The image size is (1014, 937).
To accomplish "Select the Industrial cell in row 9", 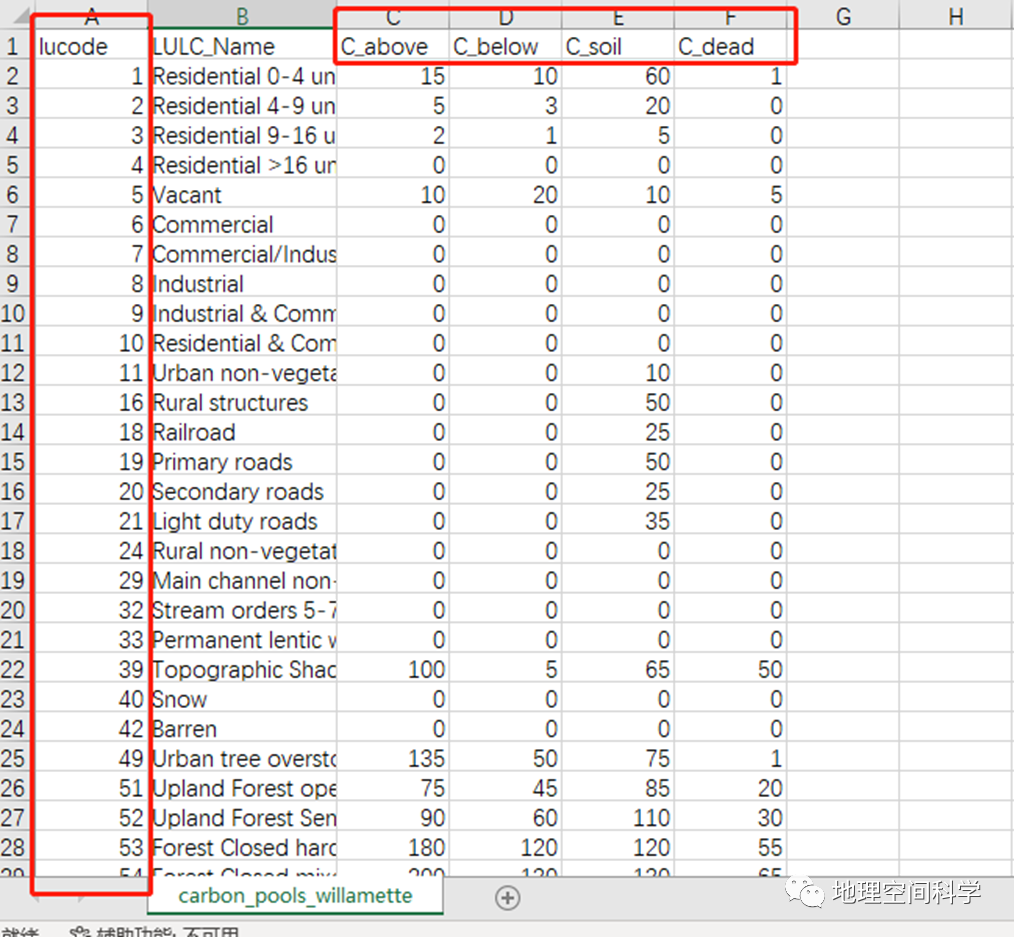I will (243, 284).
